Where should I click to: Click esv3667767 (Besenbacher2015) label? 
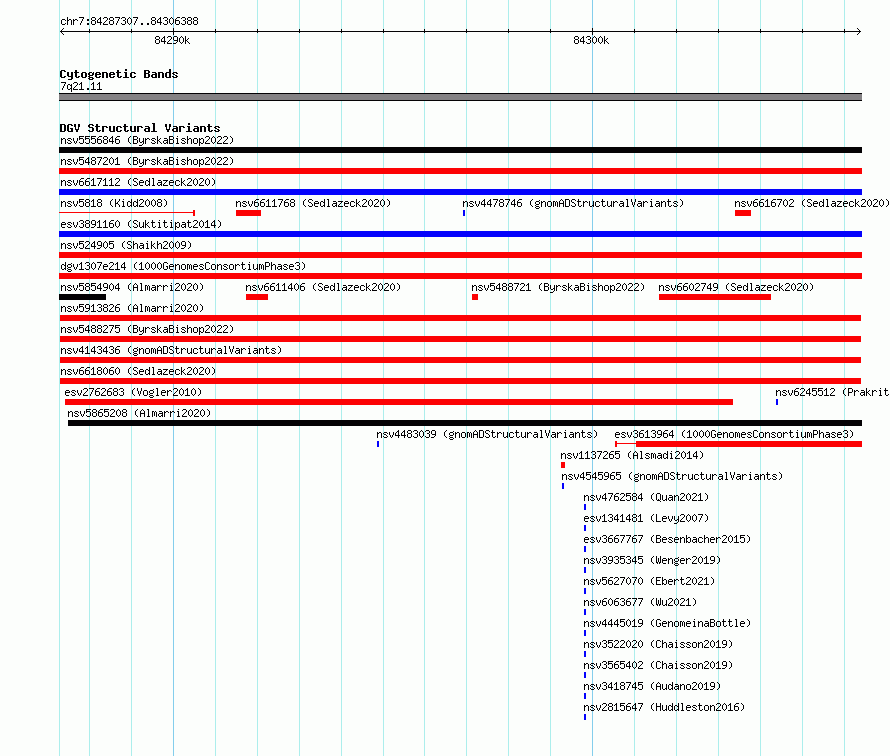(667, 539)
